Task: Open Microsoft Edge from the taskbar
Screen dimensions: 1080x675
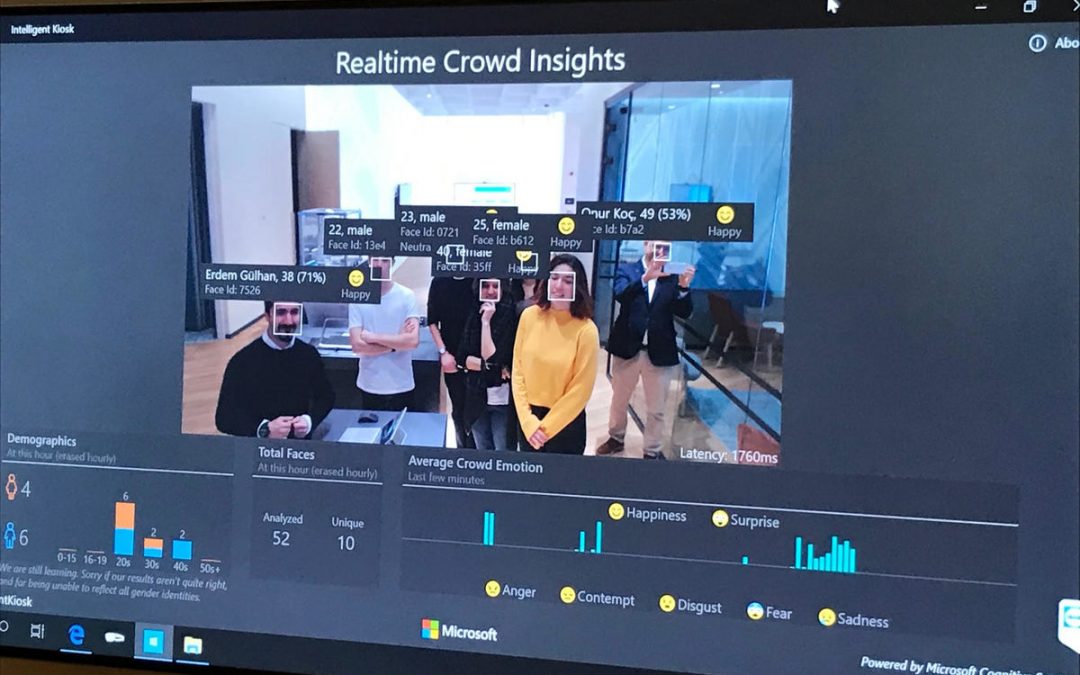Action: tap(76, 634)
